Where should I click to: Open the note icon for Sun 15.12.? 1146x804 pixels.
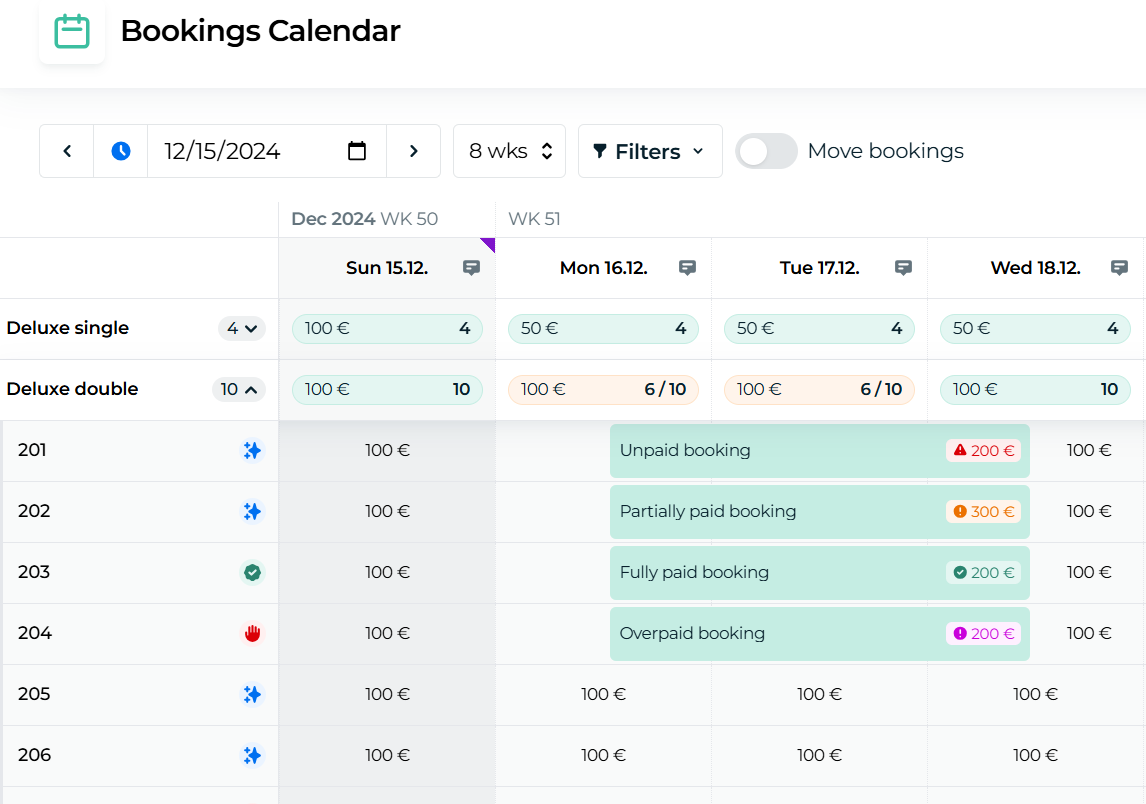point(471,268)
